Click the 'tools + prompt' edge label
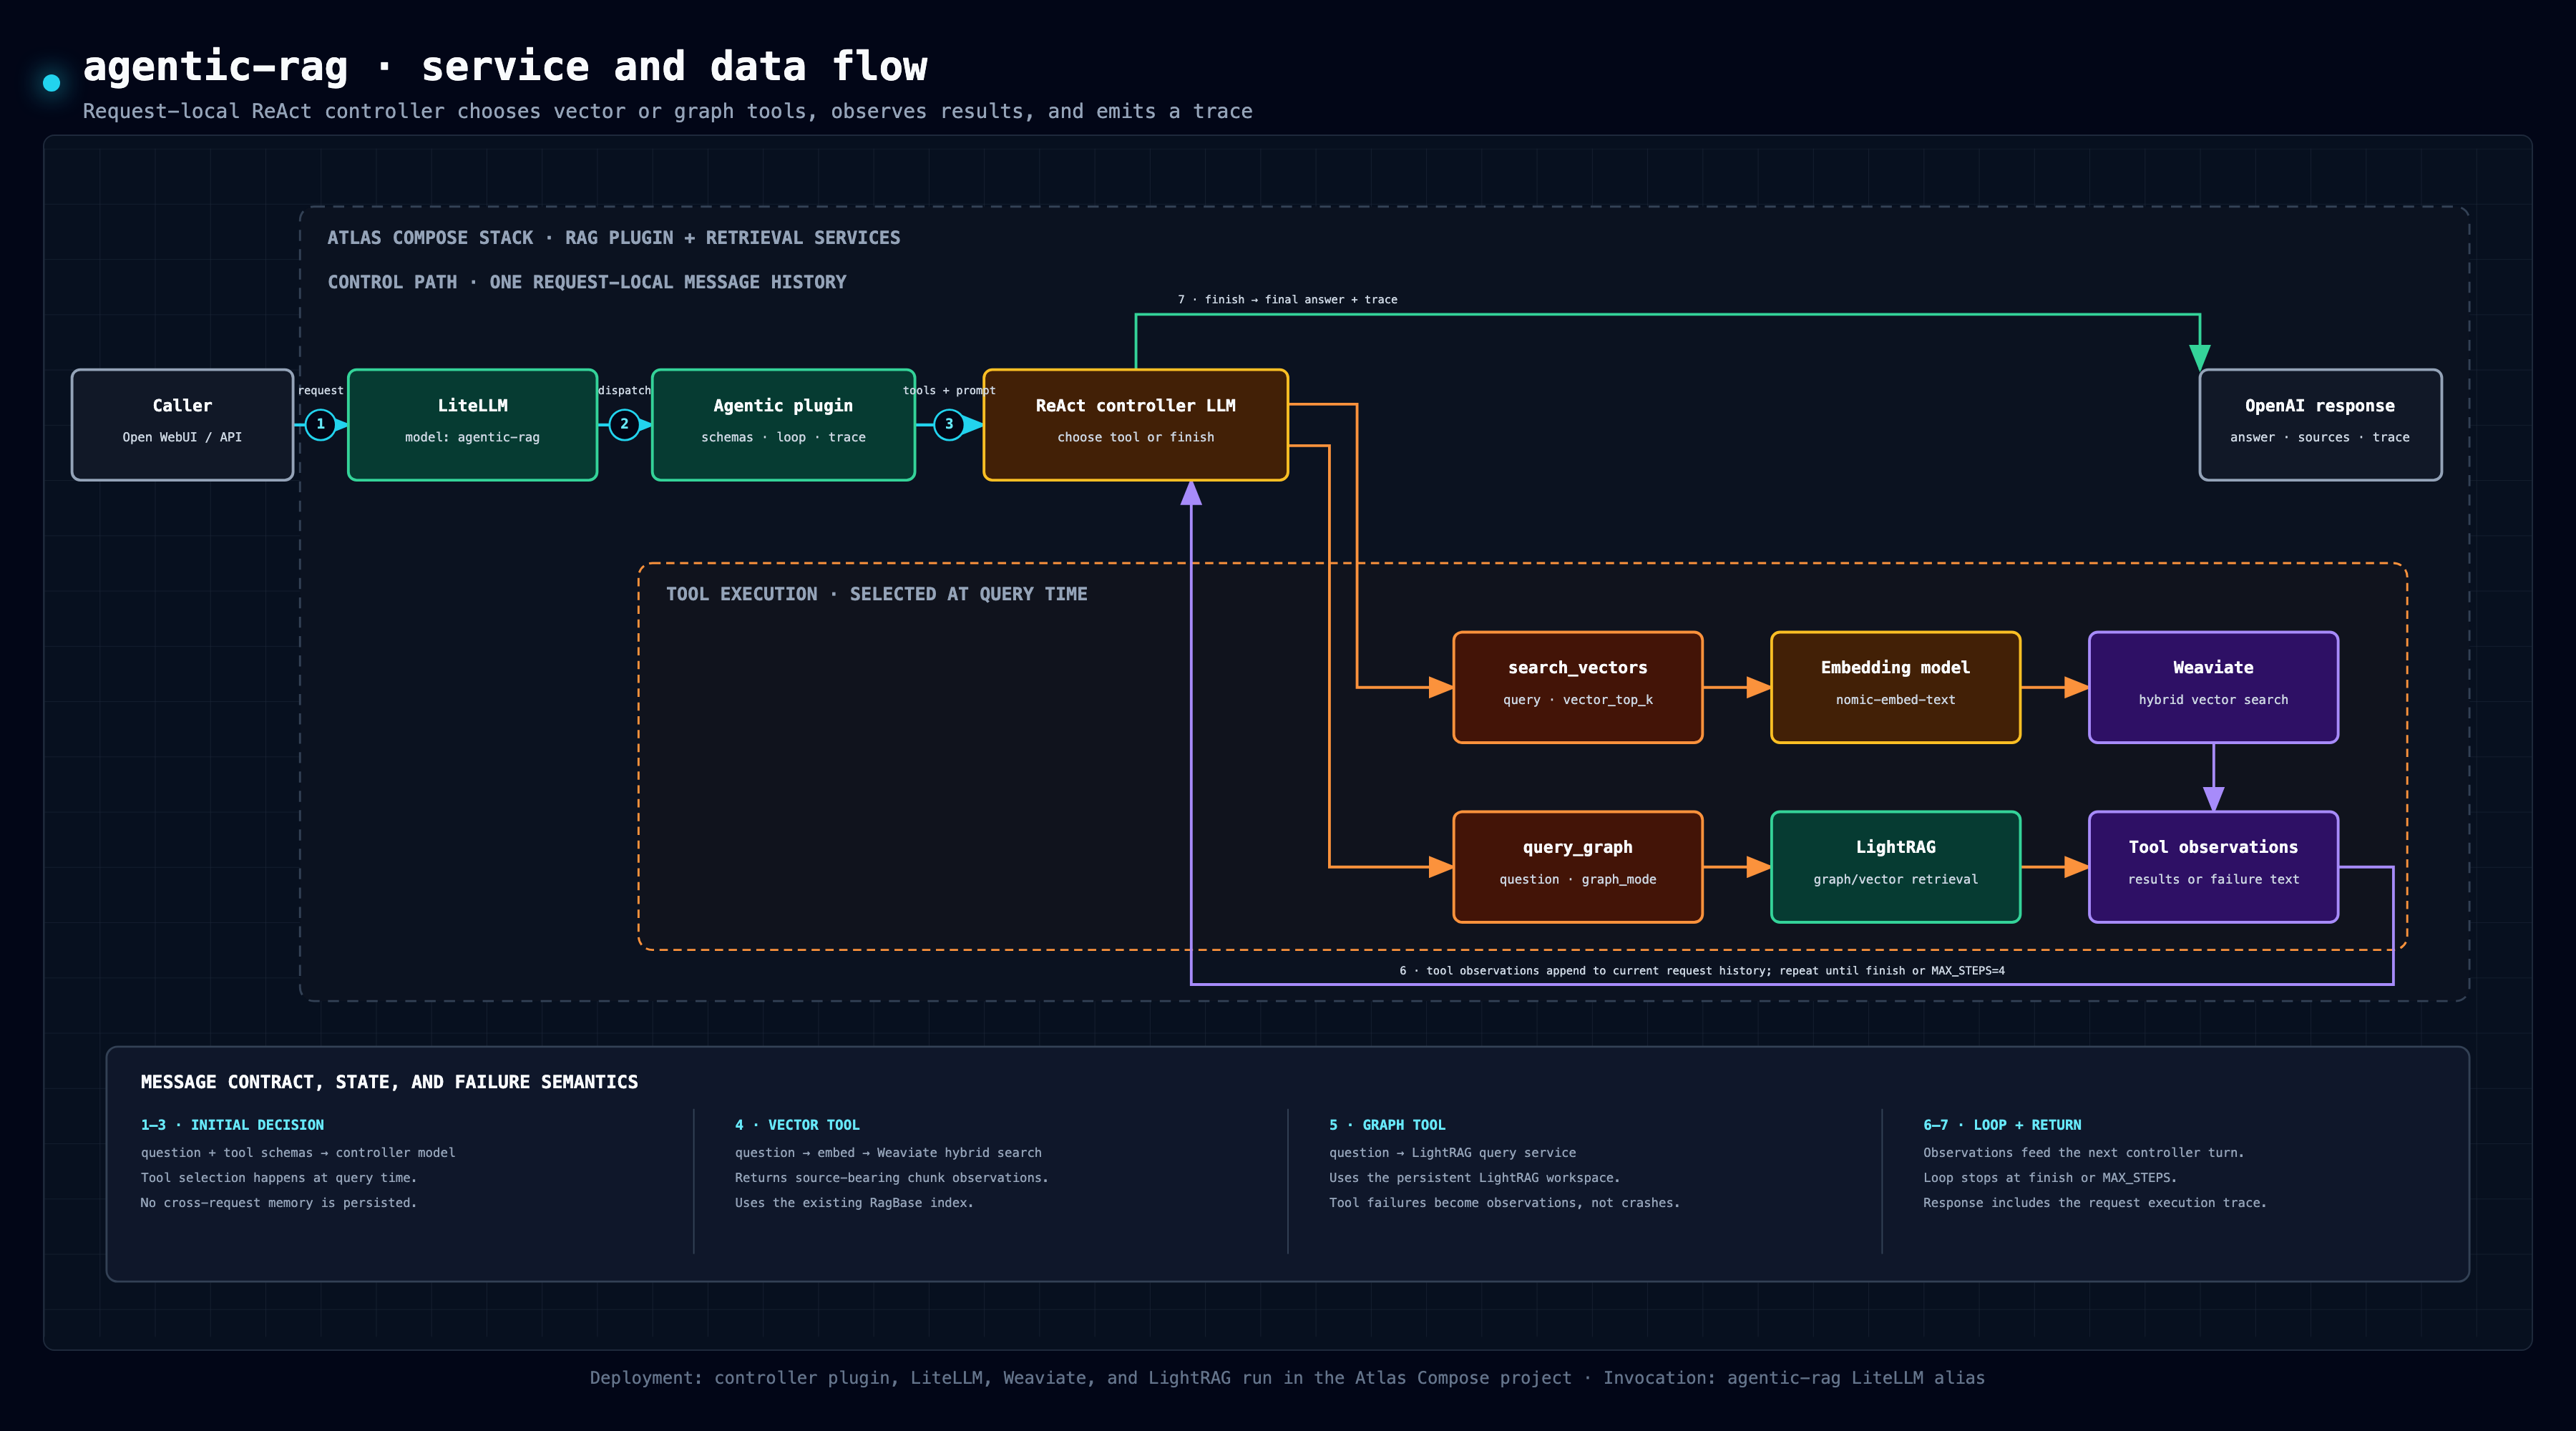The width and height of the screenshot is (2576, 1431). coord(949,390)
